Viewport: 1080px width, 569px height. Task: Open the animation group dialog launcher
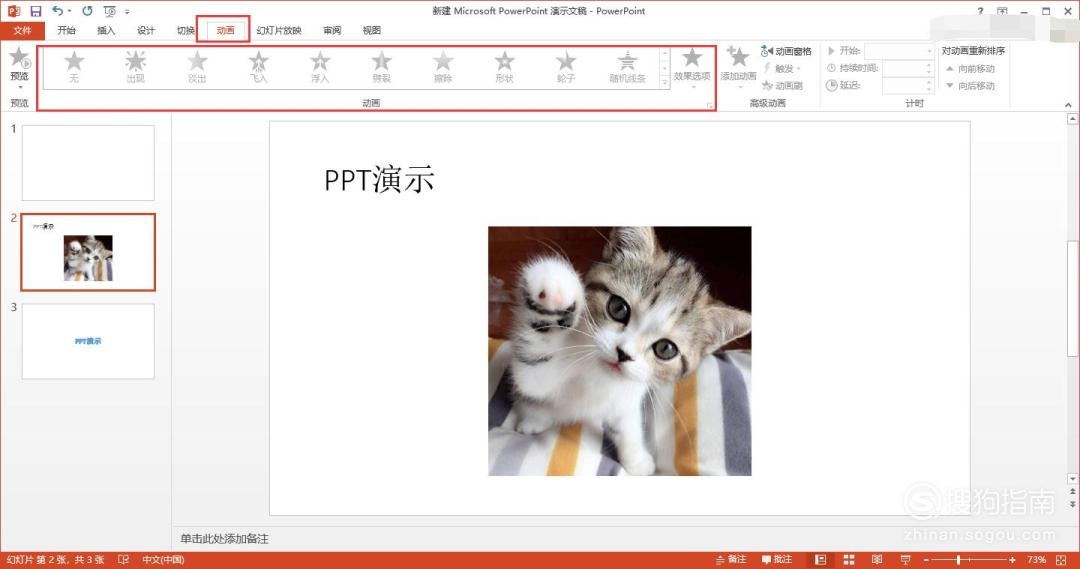point(709,105)
